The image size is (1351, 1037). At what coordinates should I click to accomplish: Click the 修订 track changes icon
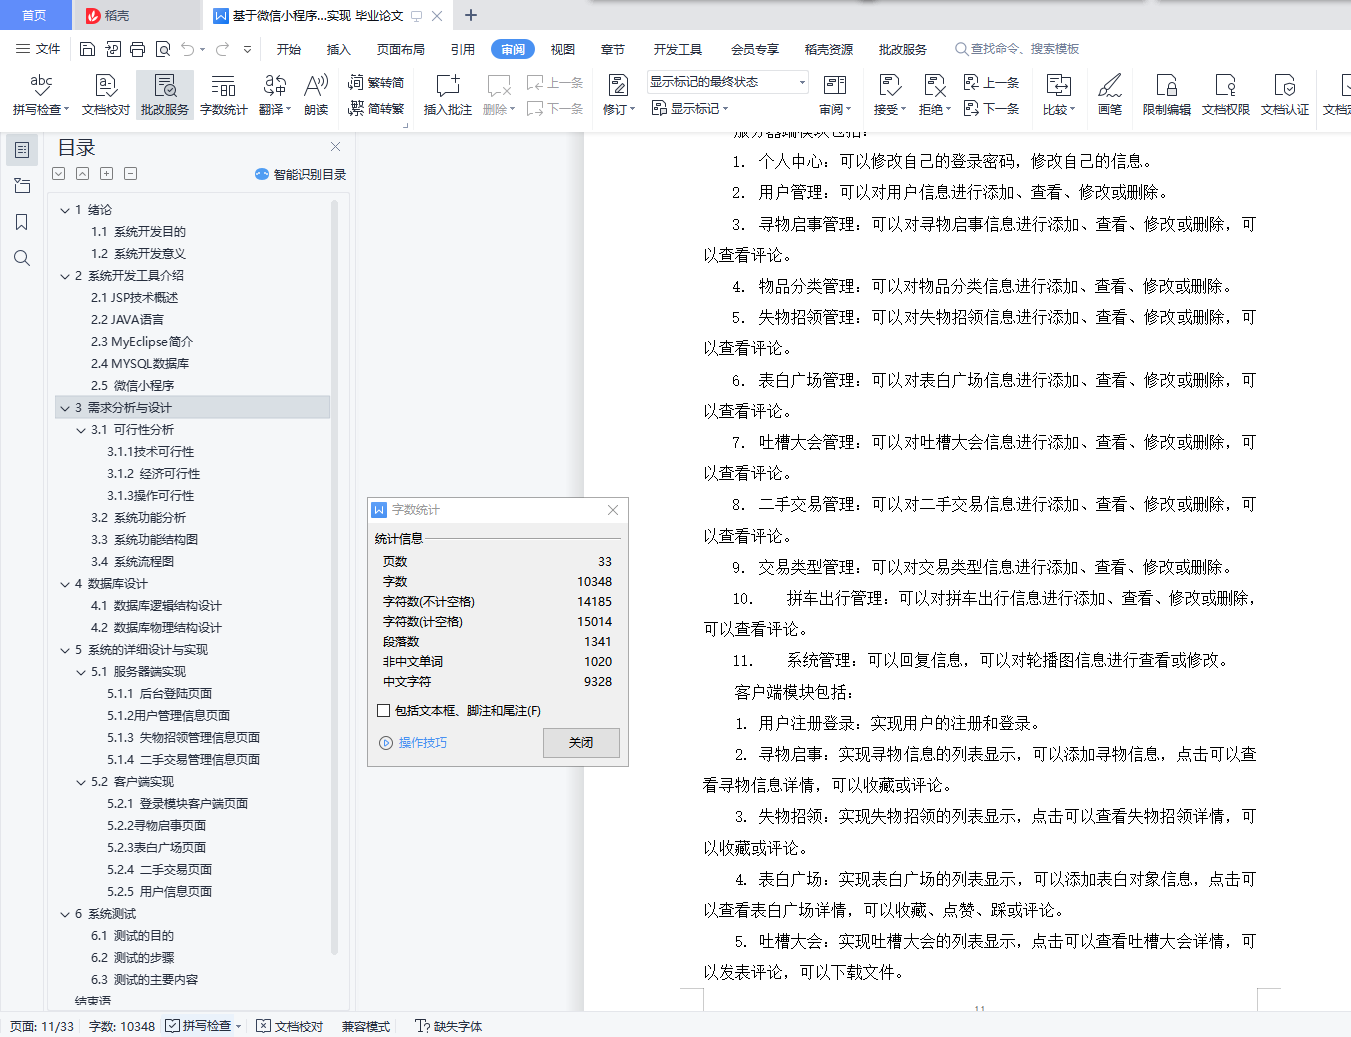(618, 85)
